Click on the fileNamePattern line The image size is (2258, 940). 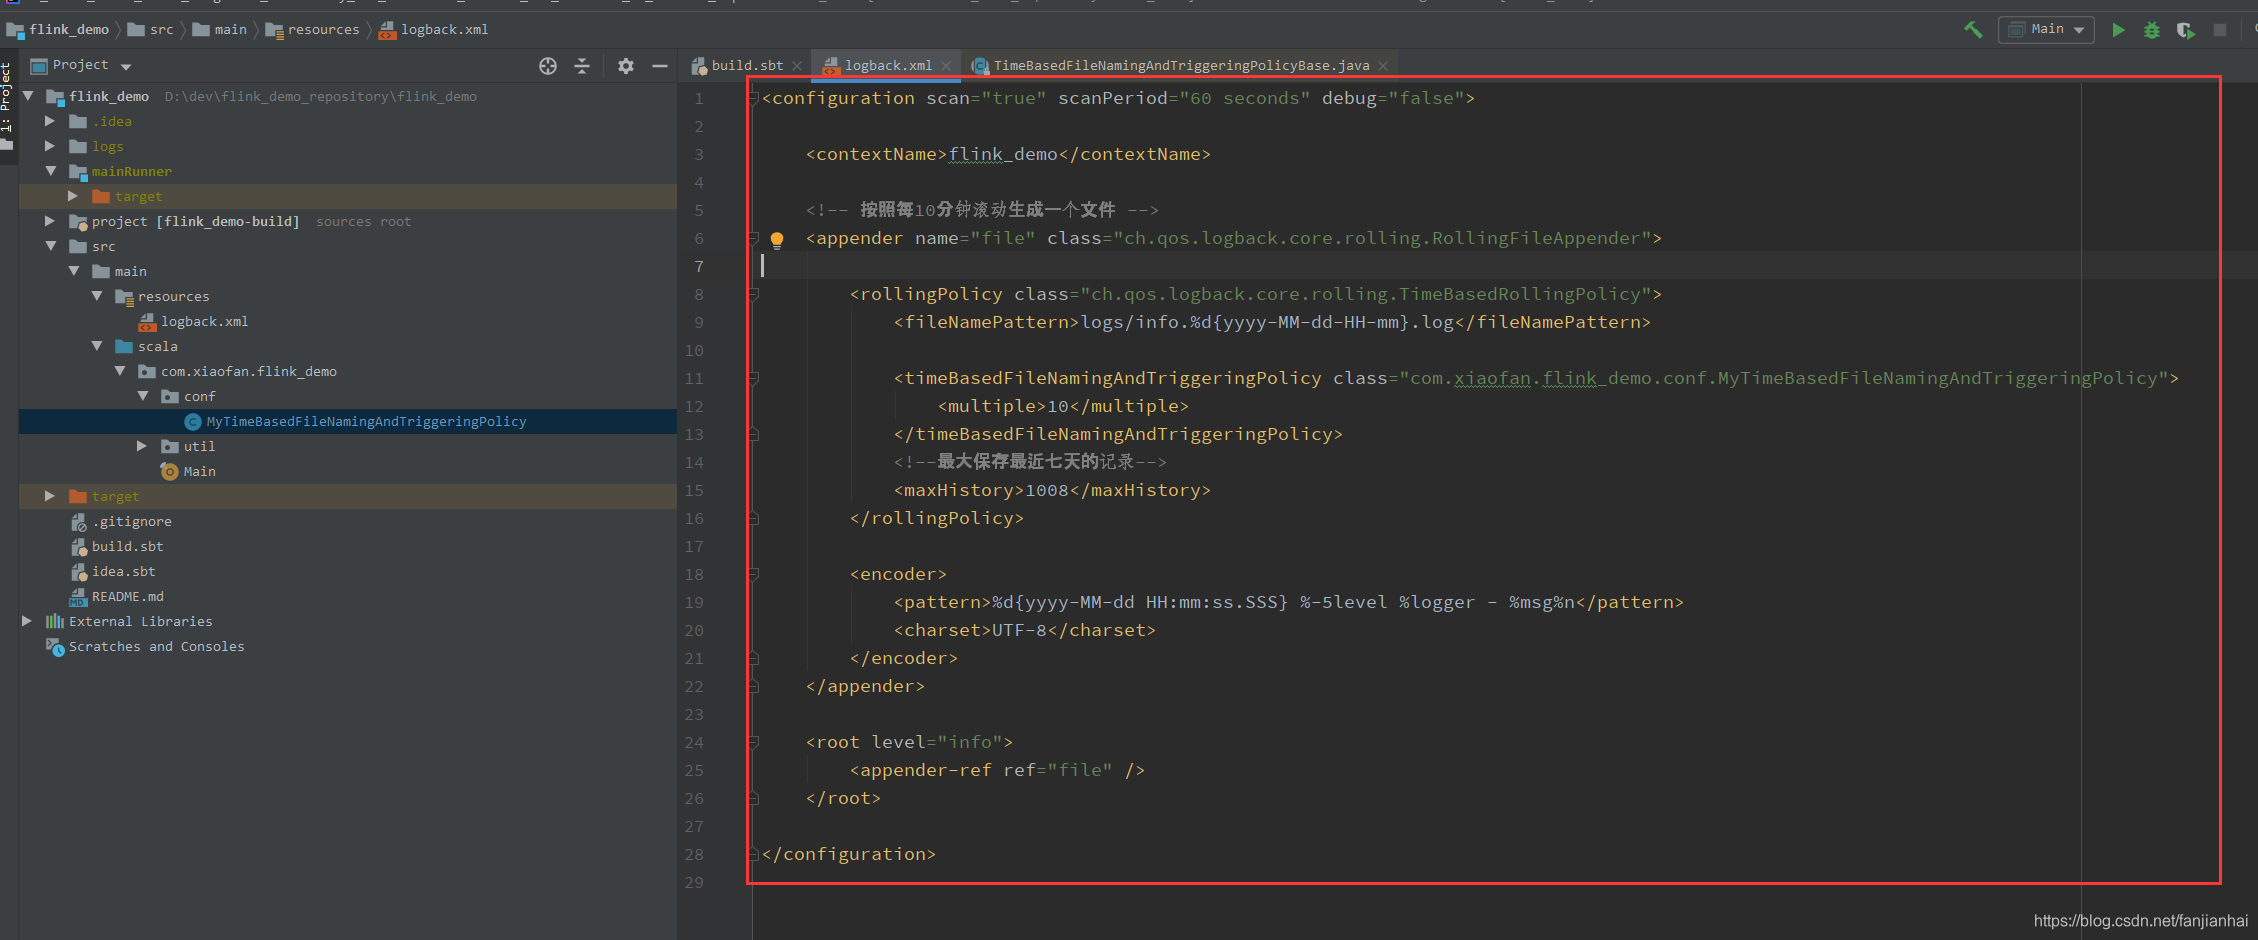1272,323
